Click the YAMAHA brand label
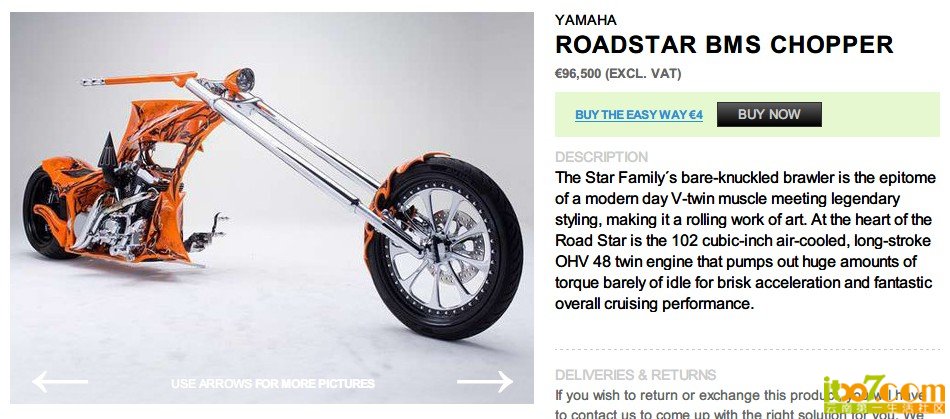950x419 pixels. click(x=585, y=20)
